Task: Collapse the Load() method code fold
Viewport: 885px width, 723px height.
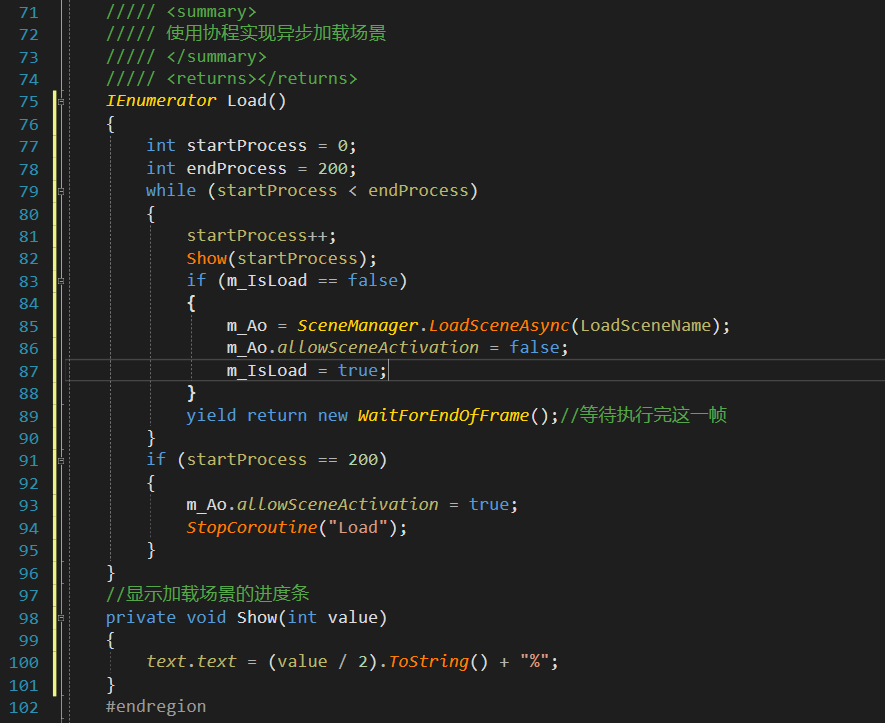Action: point(62,100)
